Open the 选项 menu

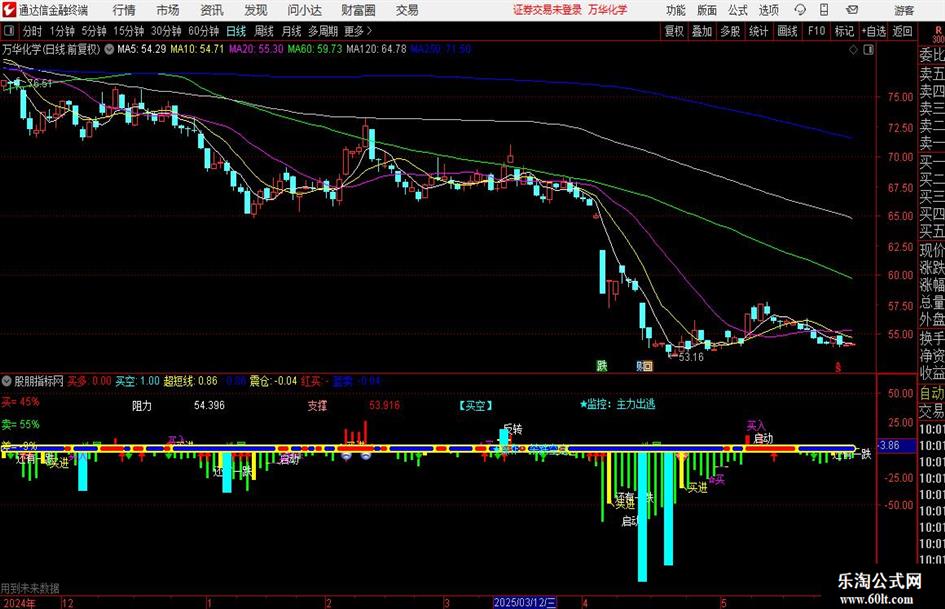(768, 10)
